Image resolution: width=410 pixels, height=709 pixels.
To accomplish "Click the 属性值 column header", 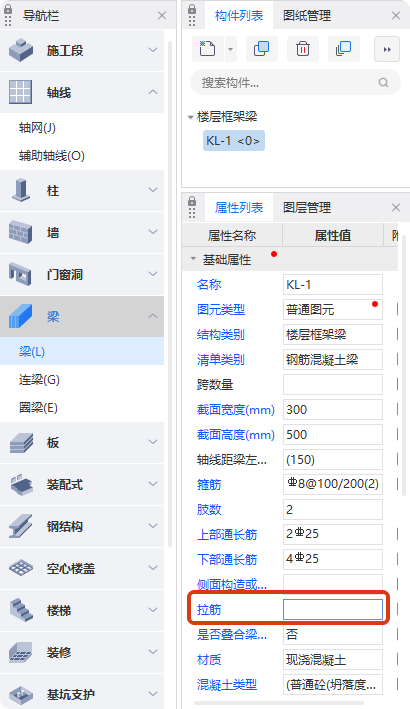I will click(333, 235).
